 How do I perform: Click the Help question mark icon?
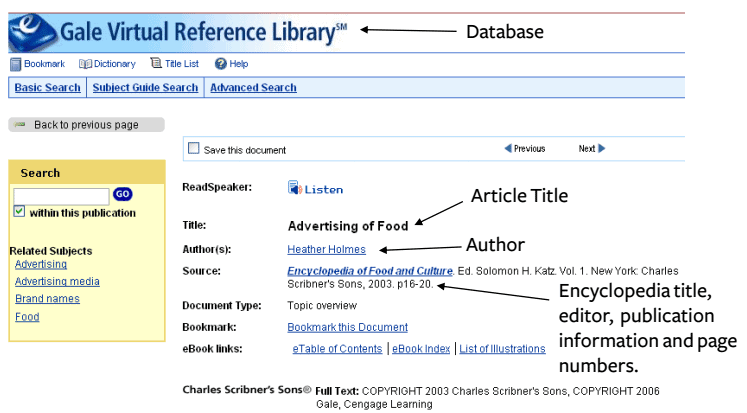click(x=221, y=64)
